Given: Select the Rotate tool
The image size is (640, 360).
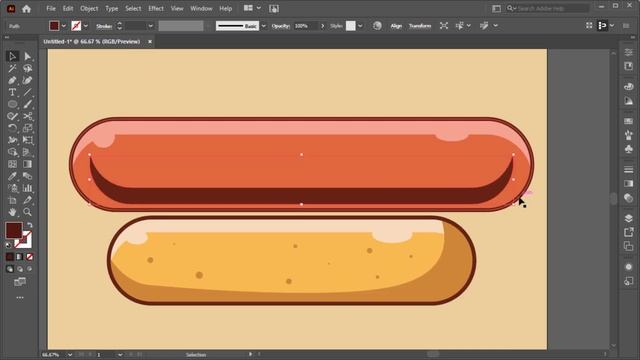Looking at the screenshot, I should click(12, 128).
